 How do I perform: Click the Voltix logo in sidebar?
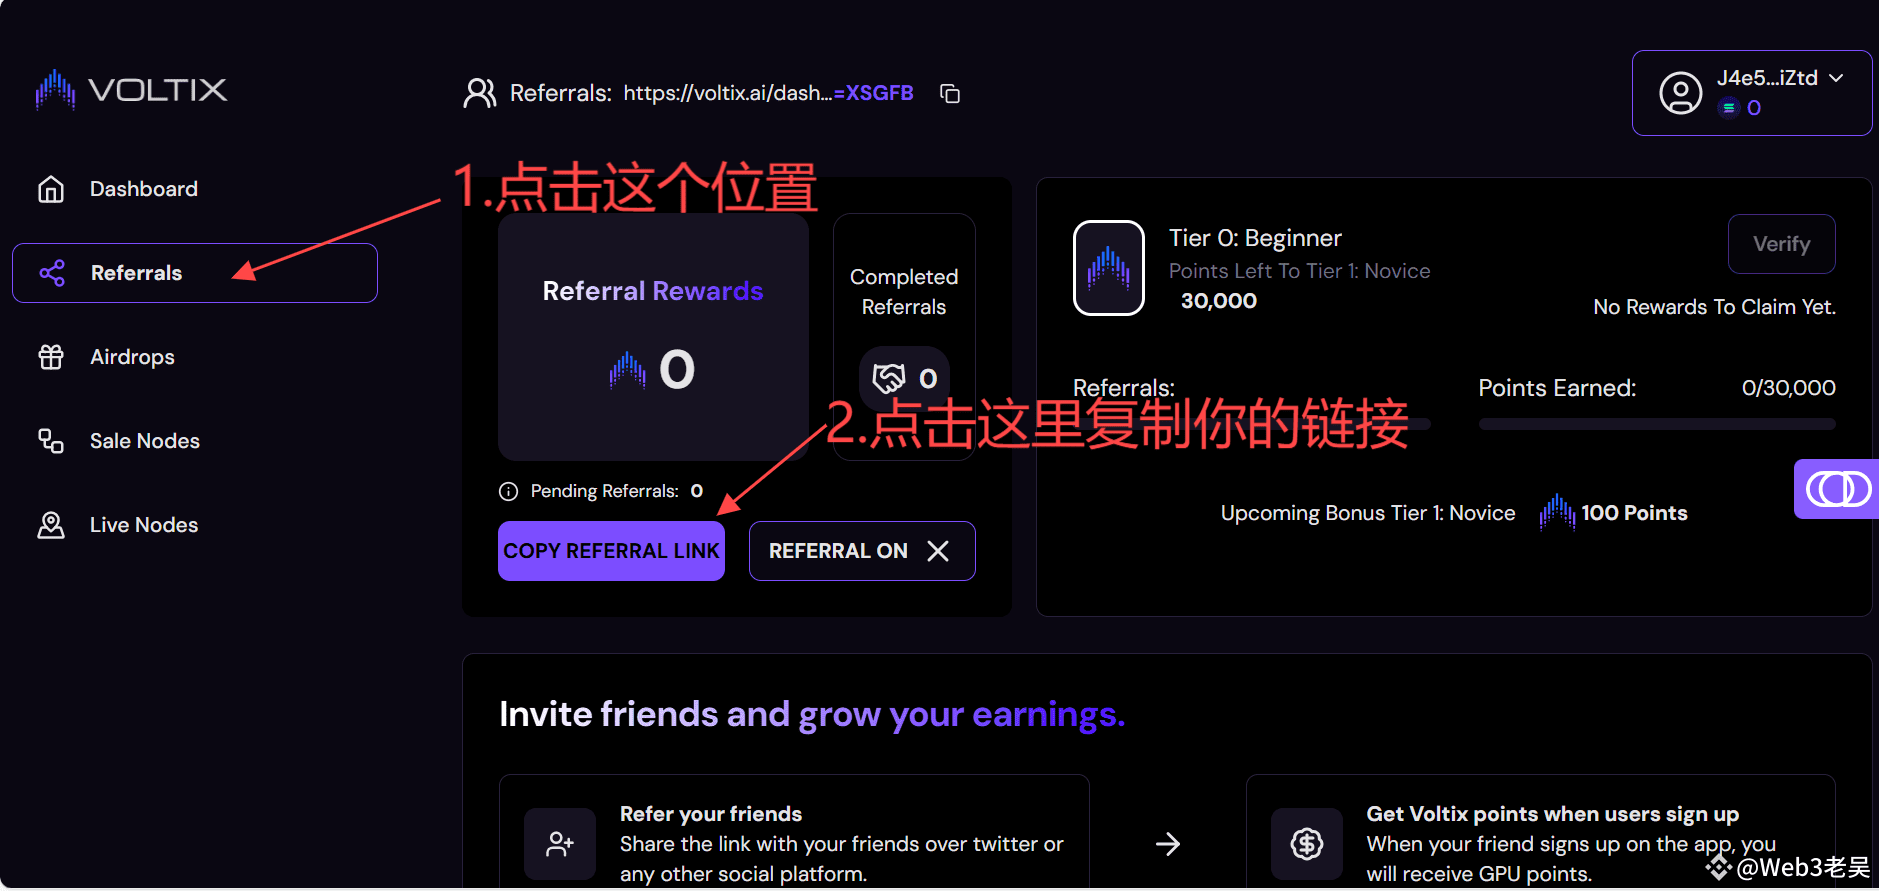pyautogui.click(x=131, y=90)
